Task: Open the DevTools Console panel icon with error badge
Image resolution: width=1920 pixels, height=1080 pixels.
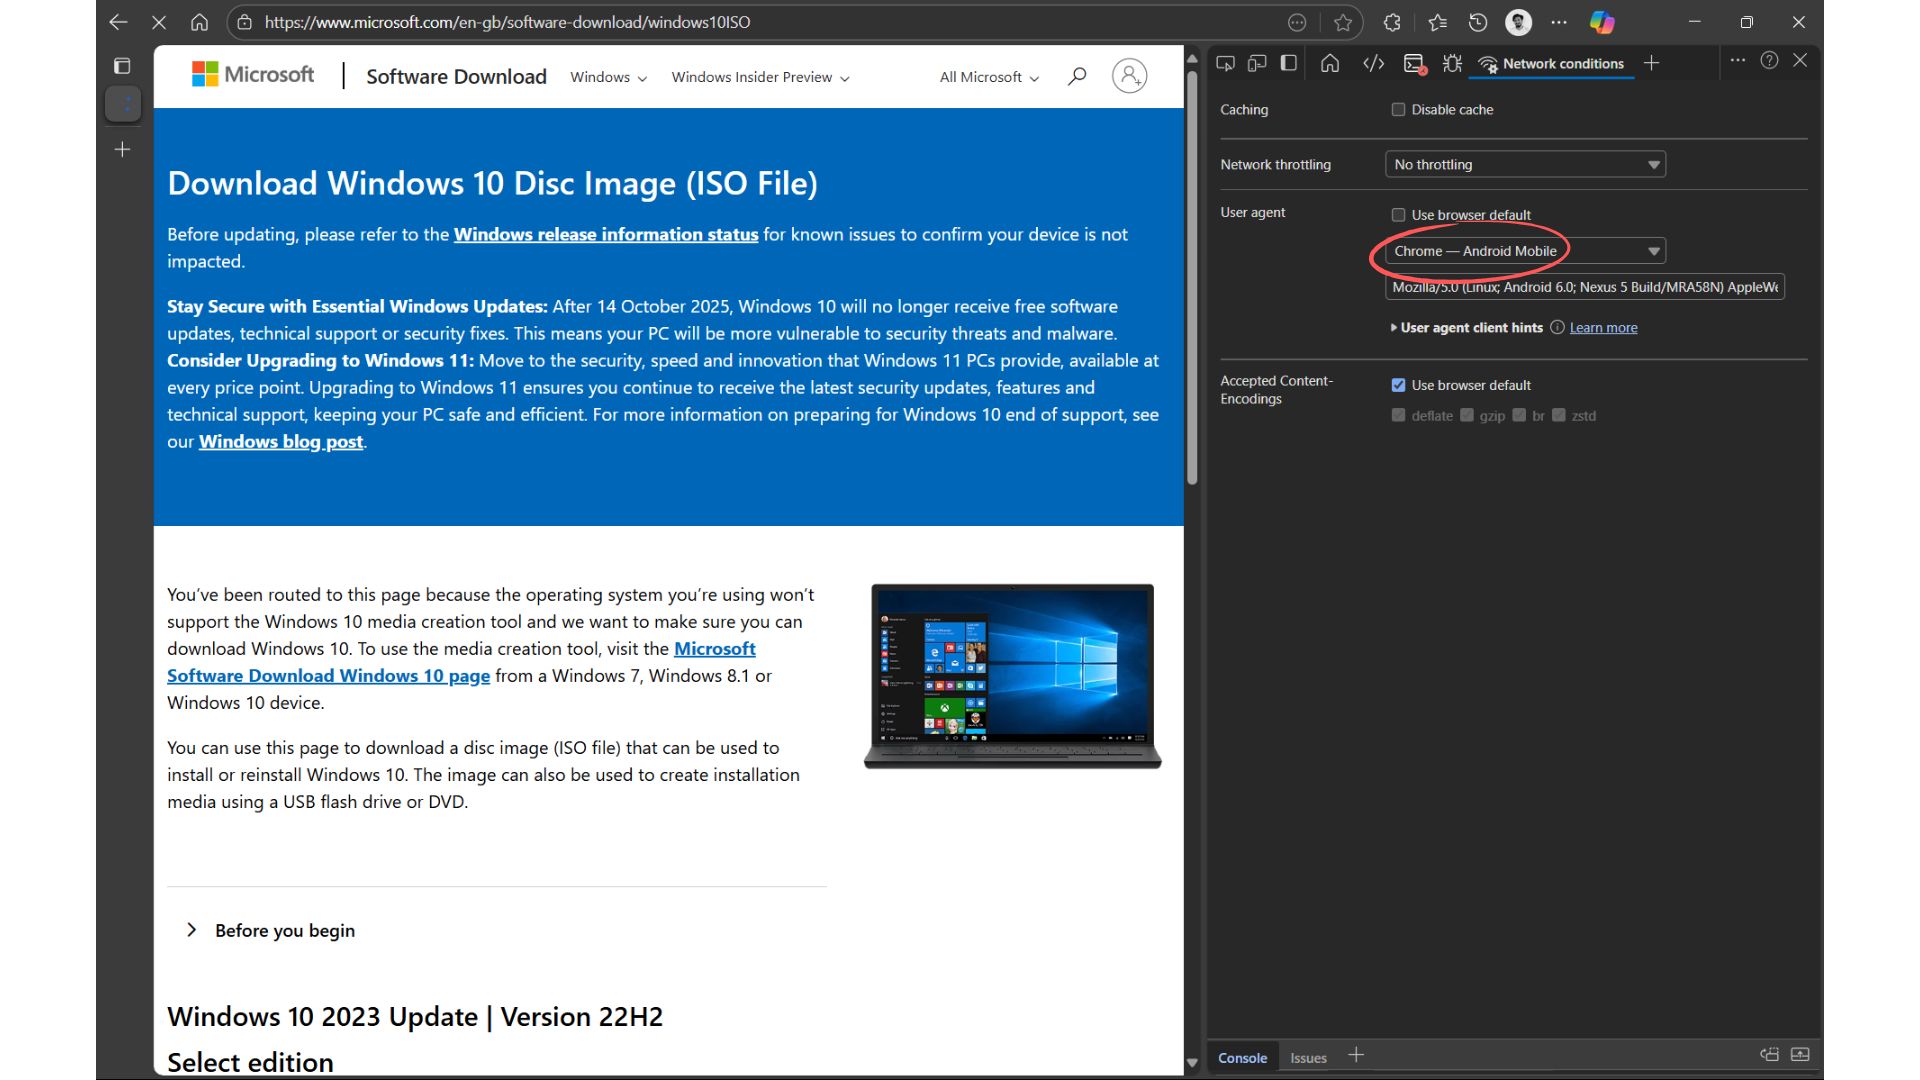Action: [x=1414, y=64]
